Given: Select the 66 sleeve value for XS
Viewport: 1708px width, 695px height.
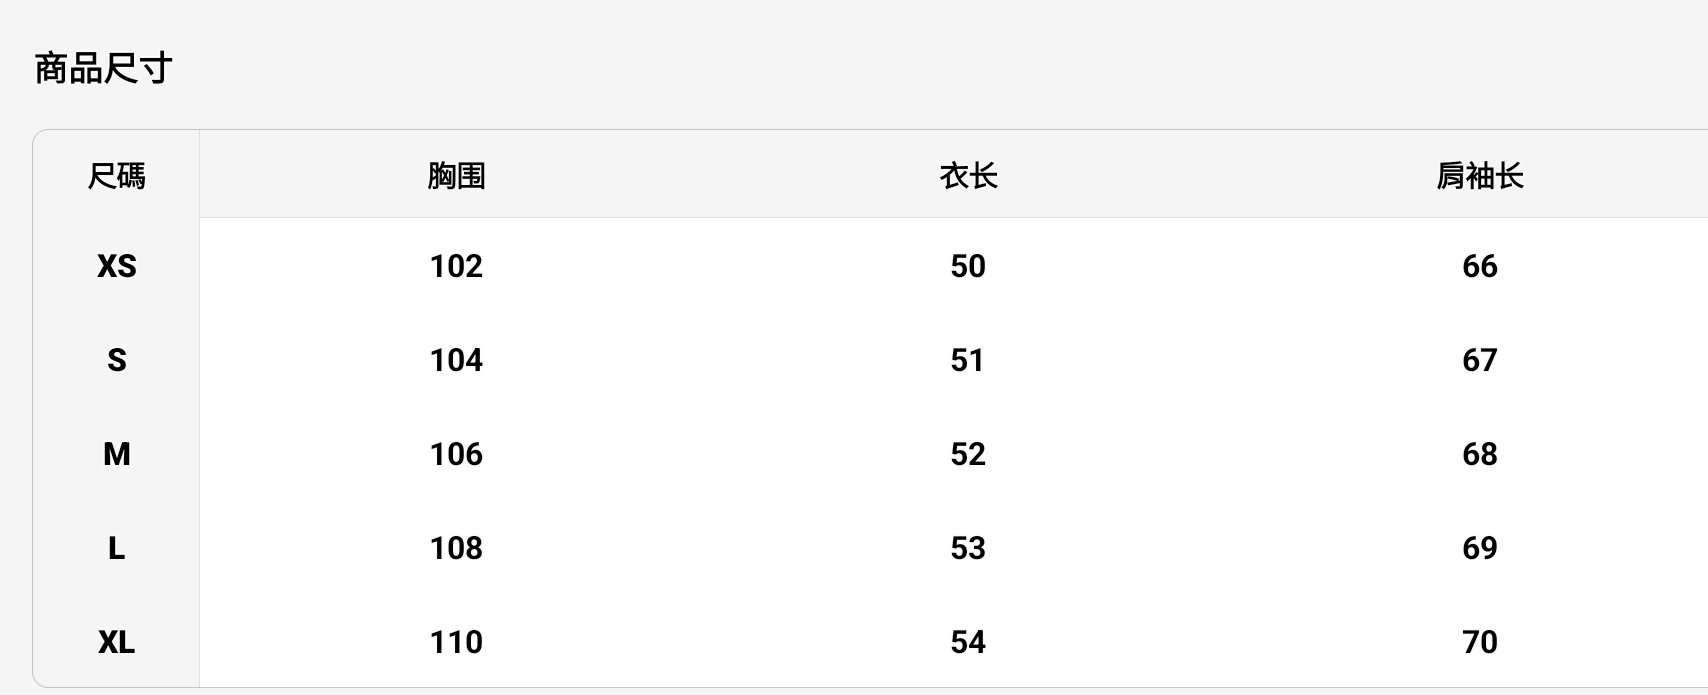Looking at the screenshot, I should click(1479, 266).
